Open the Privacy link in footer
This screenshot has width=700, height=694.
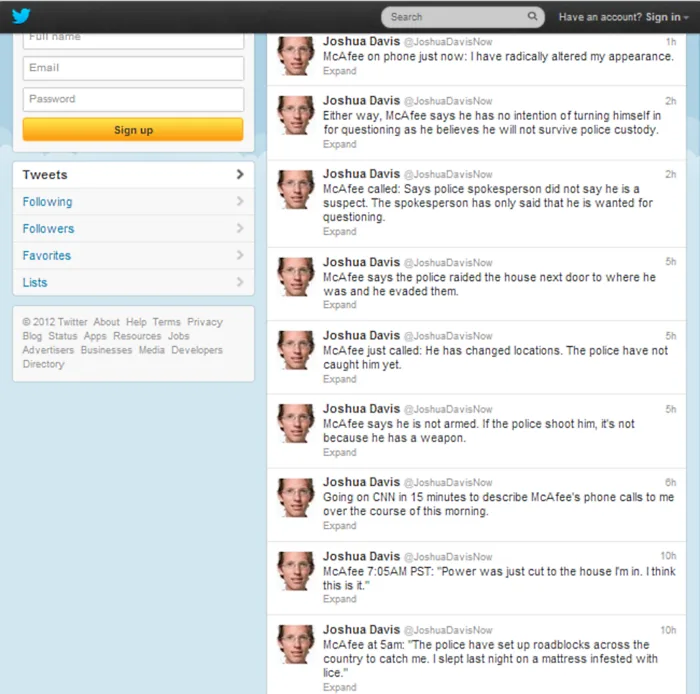point(204,322)
